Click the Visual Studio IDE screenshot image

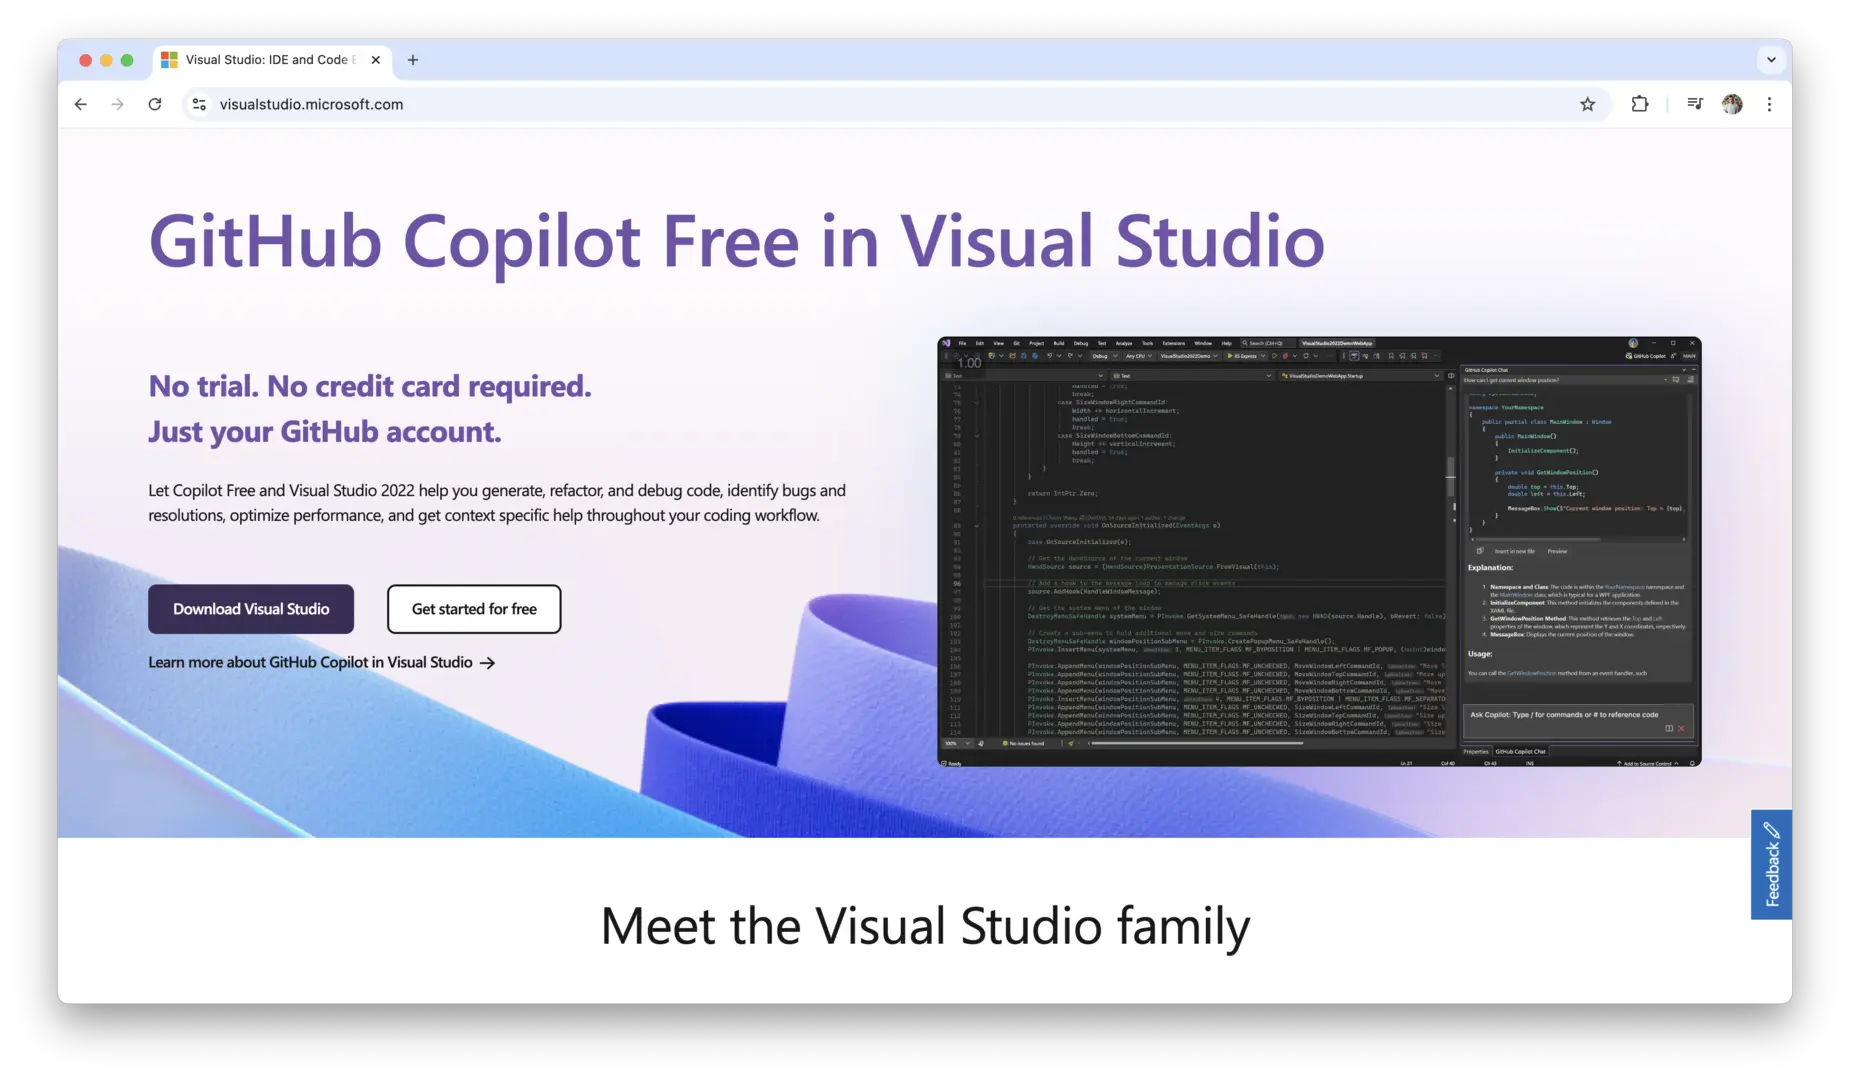pos(1319,552)
